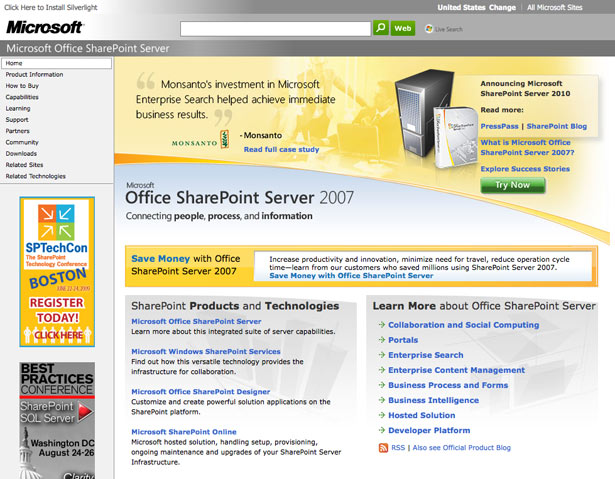Open Collaboration and Social Computing link
The image size is (615, 479).
click(x=464, y=325)
